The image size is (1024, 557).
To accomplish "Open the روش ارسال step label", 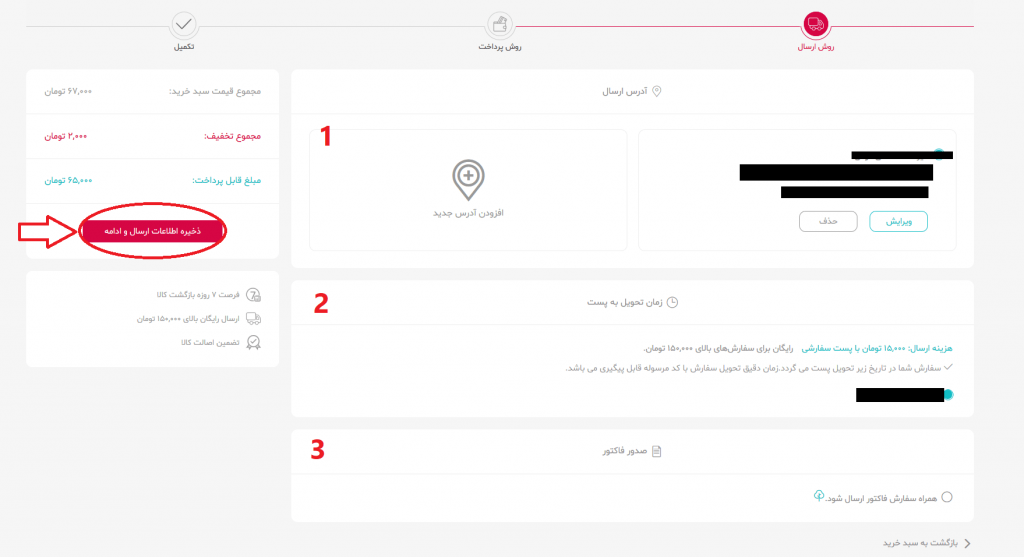I will coord(816,47).
